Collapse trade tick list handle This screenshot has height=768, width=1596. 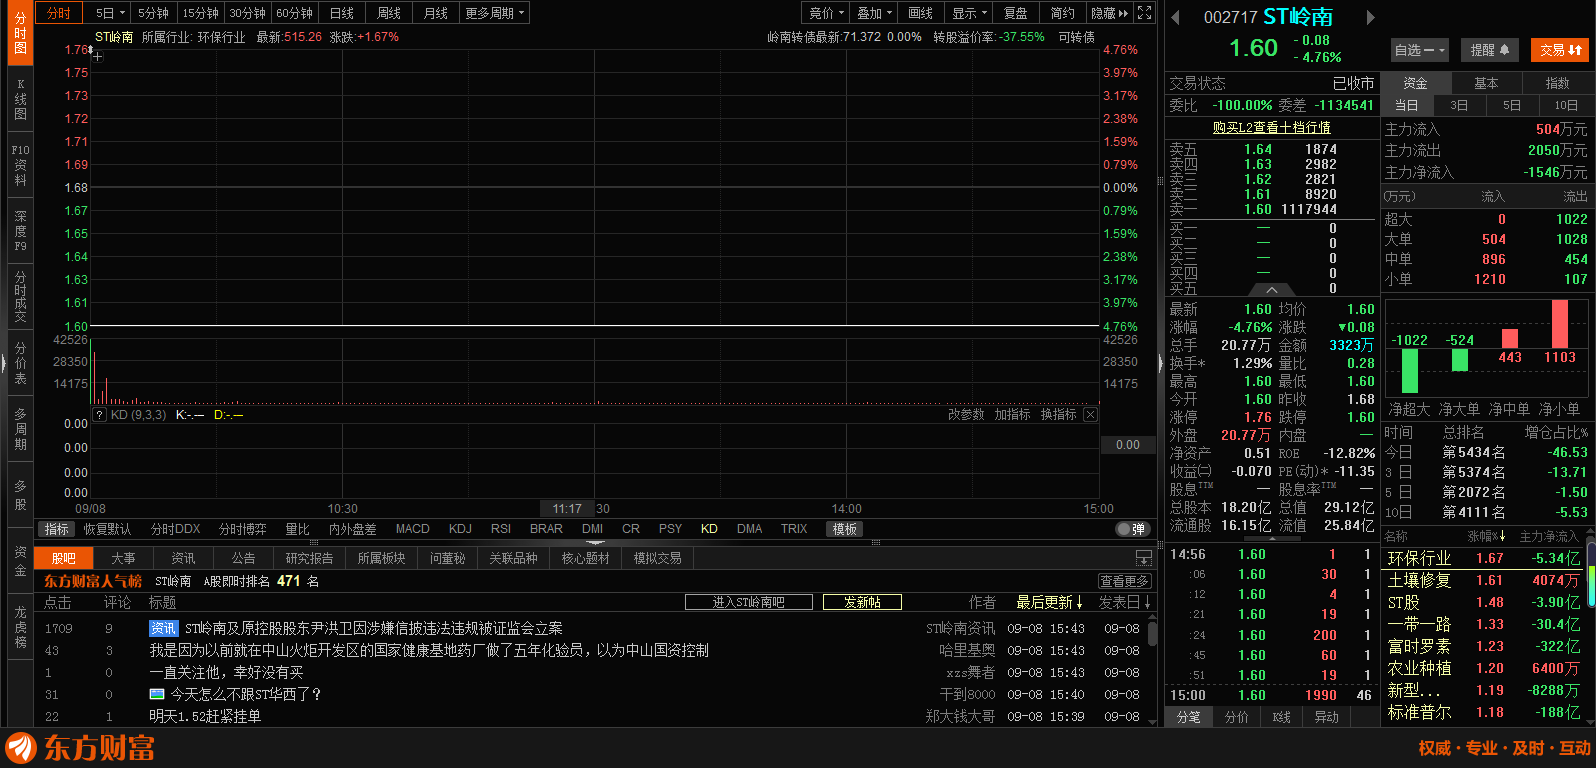1272,541
